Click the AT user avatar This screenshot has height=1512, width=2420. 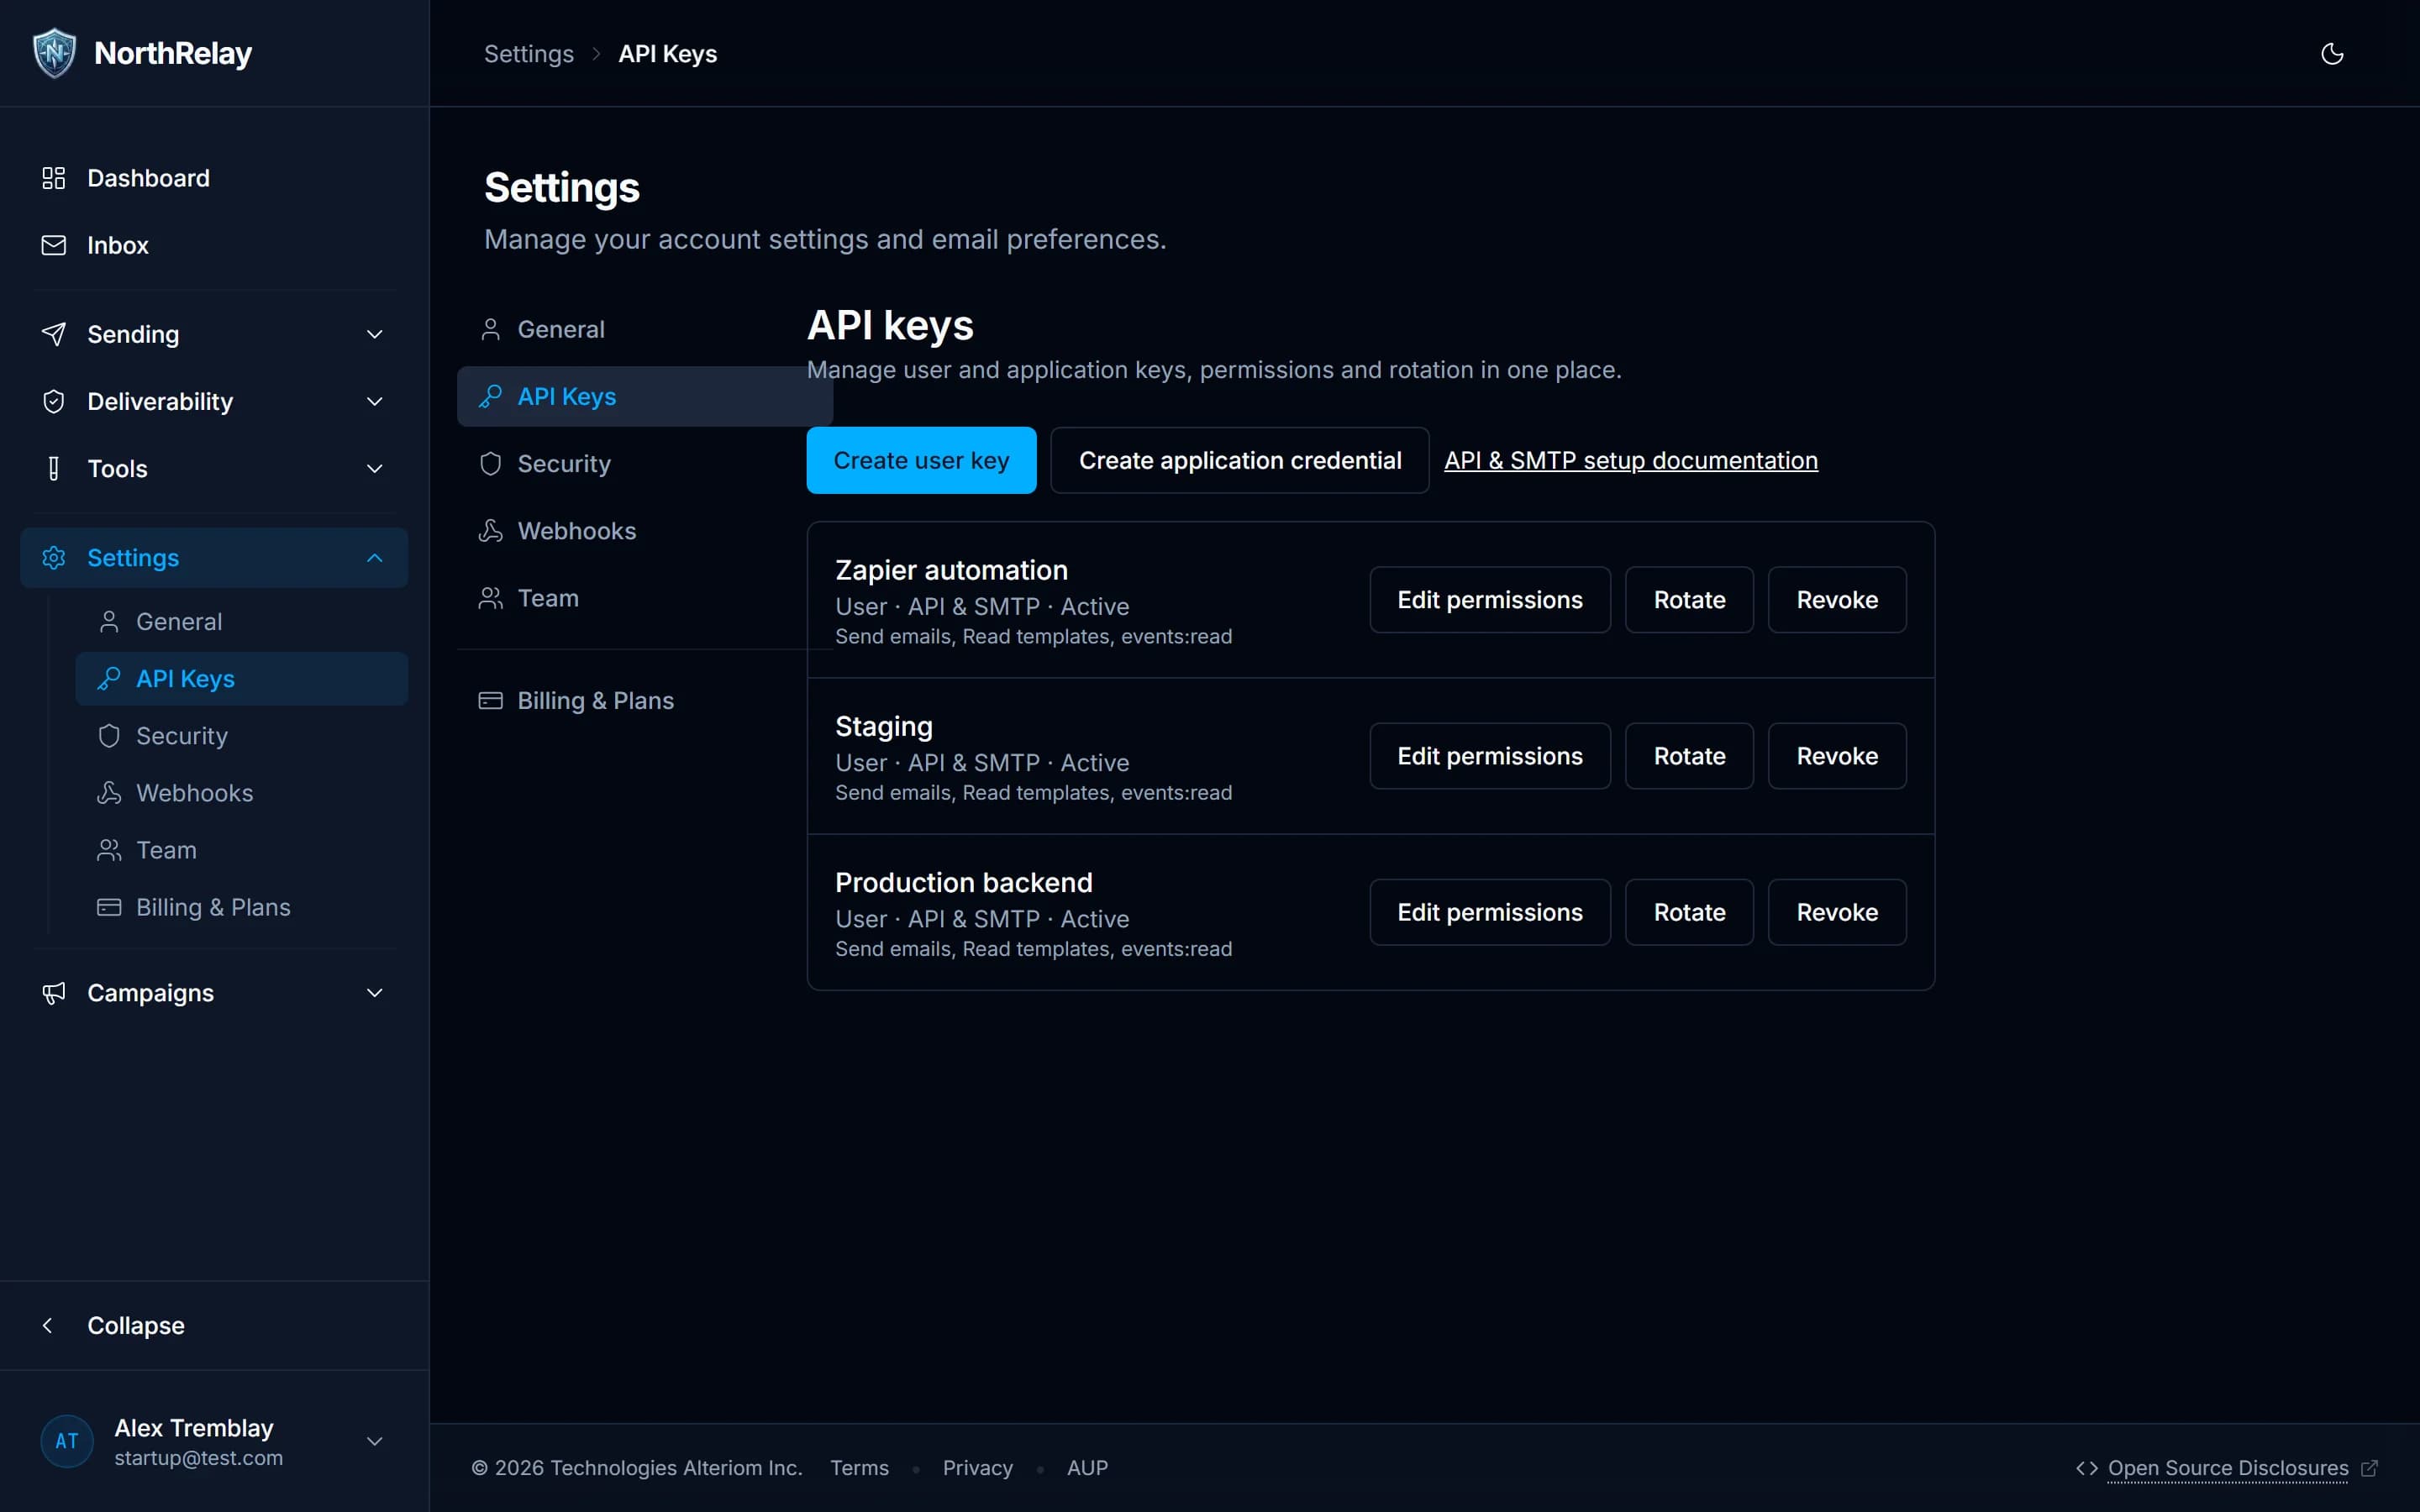(x=67, y=1441)
